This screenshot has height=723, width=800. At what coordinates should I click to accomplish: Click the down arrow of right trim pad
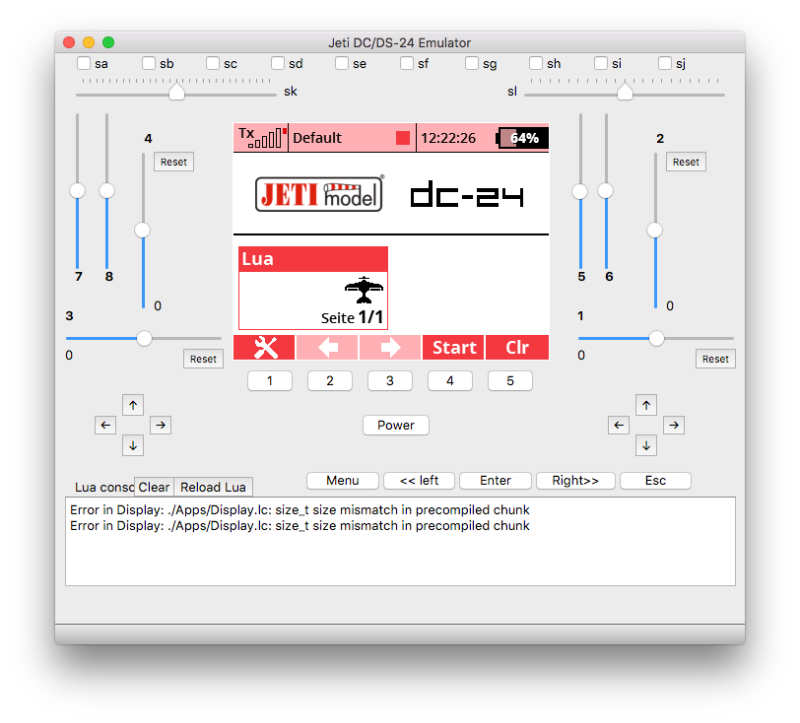tap(646, 445)
